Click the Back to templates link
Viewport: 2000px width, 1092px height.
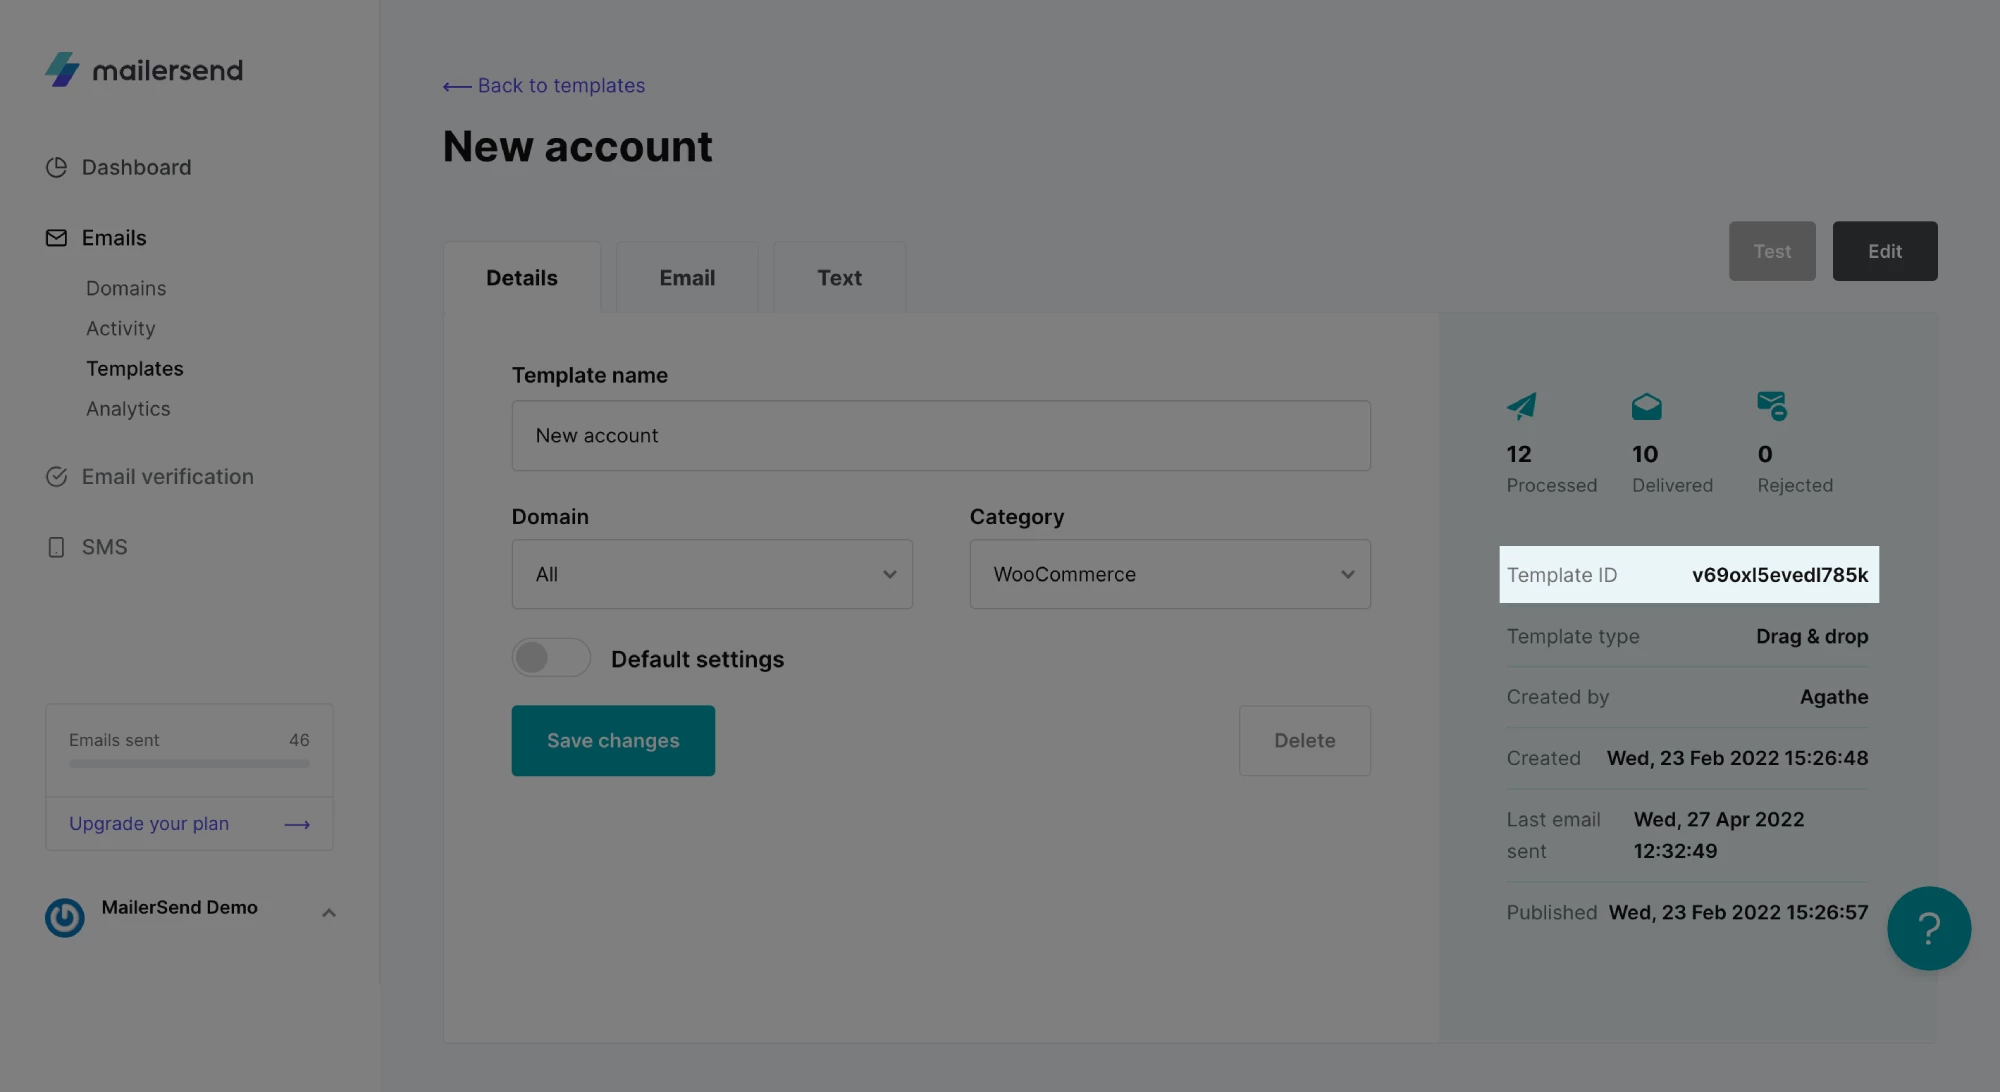point(544,85)
